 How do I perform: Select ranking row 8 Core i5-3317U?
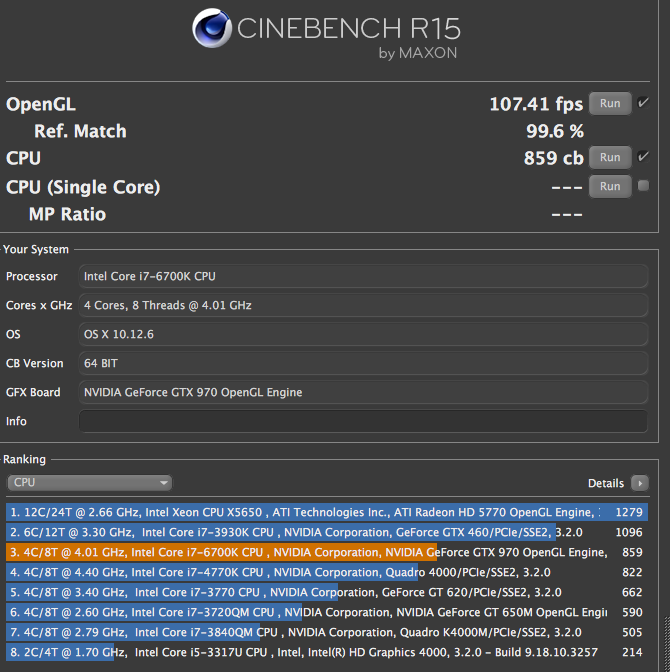tap(327, 652)
